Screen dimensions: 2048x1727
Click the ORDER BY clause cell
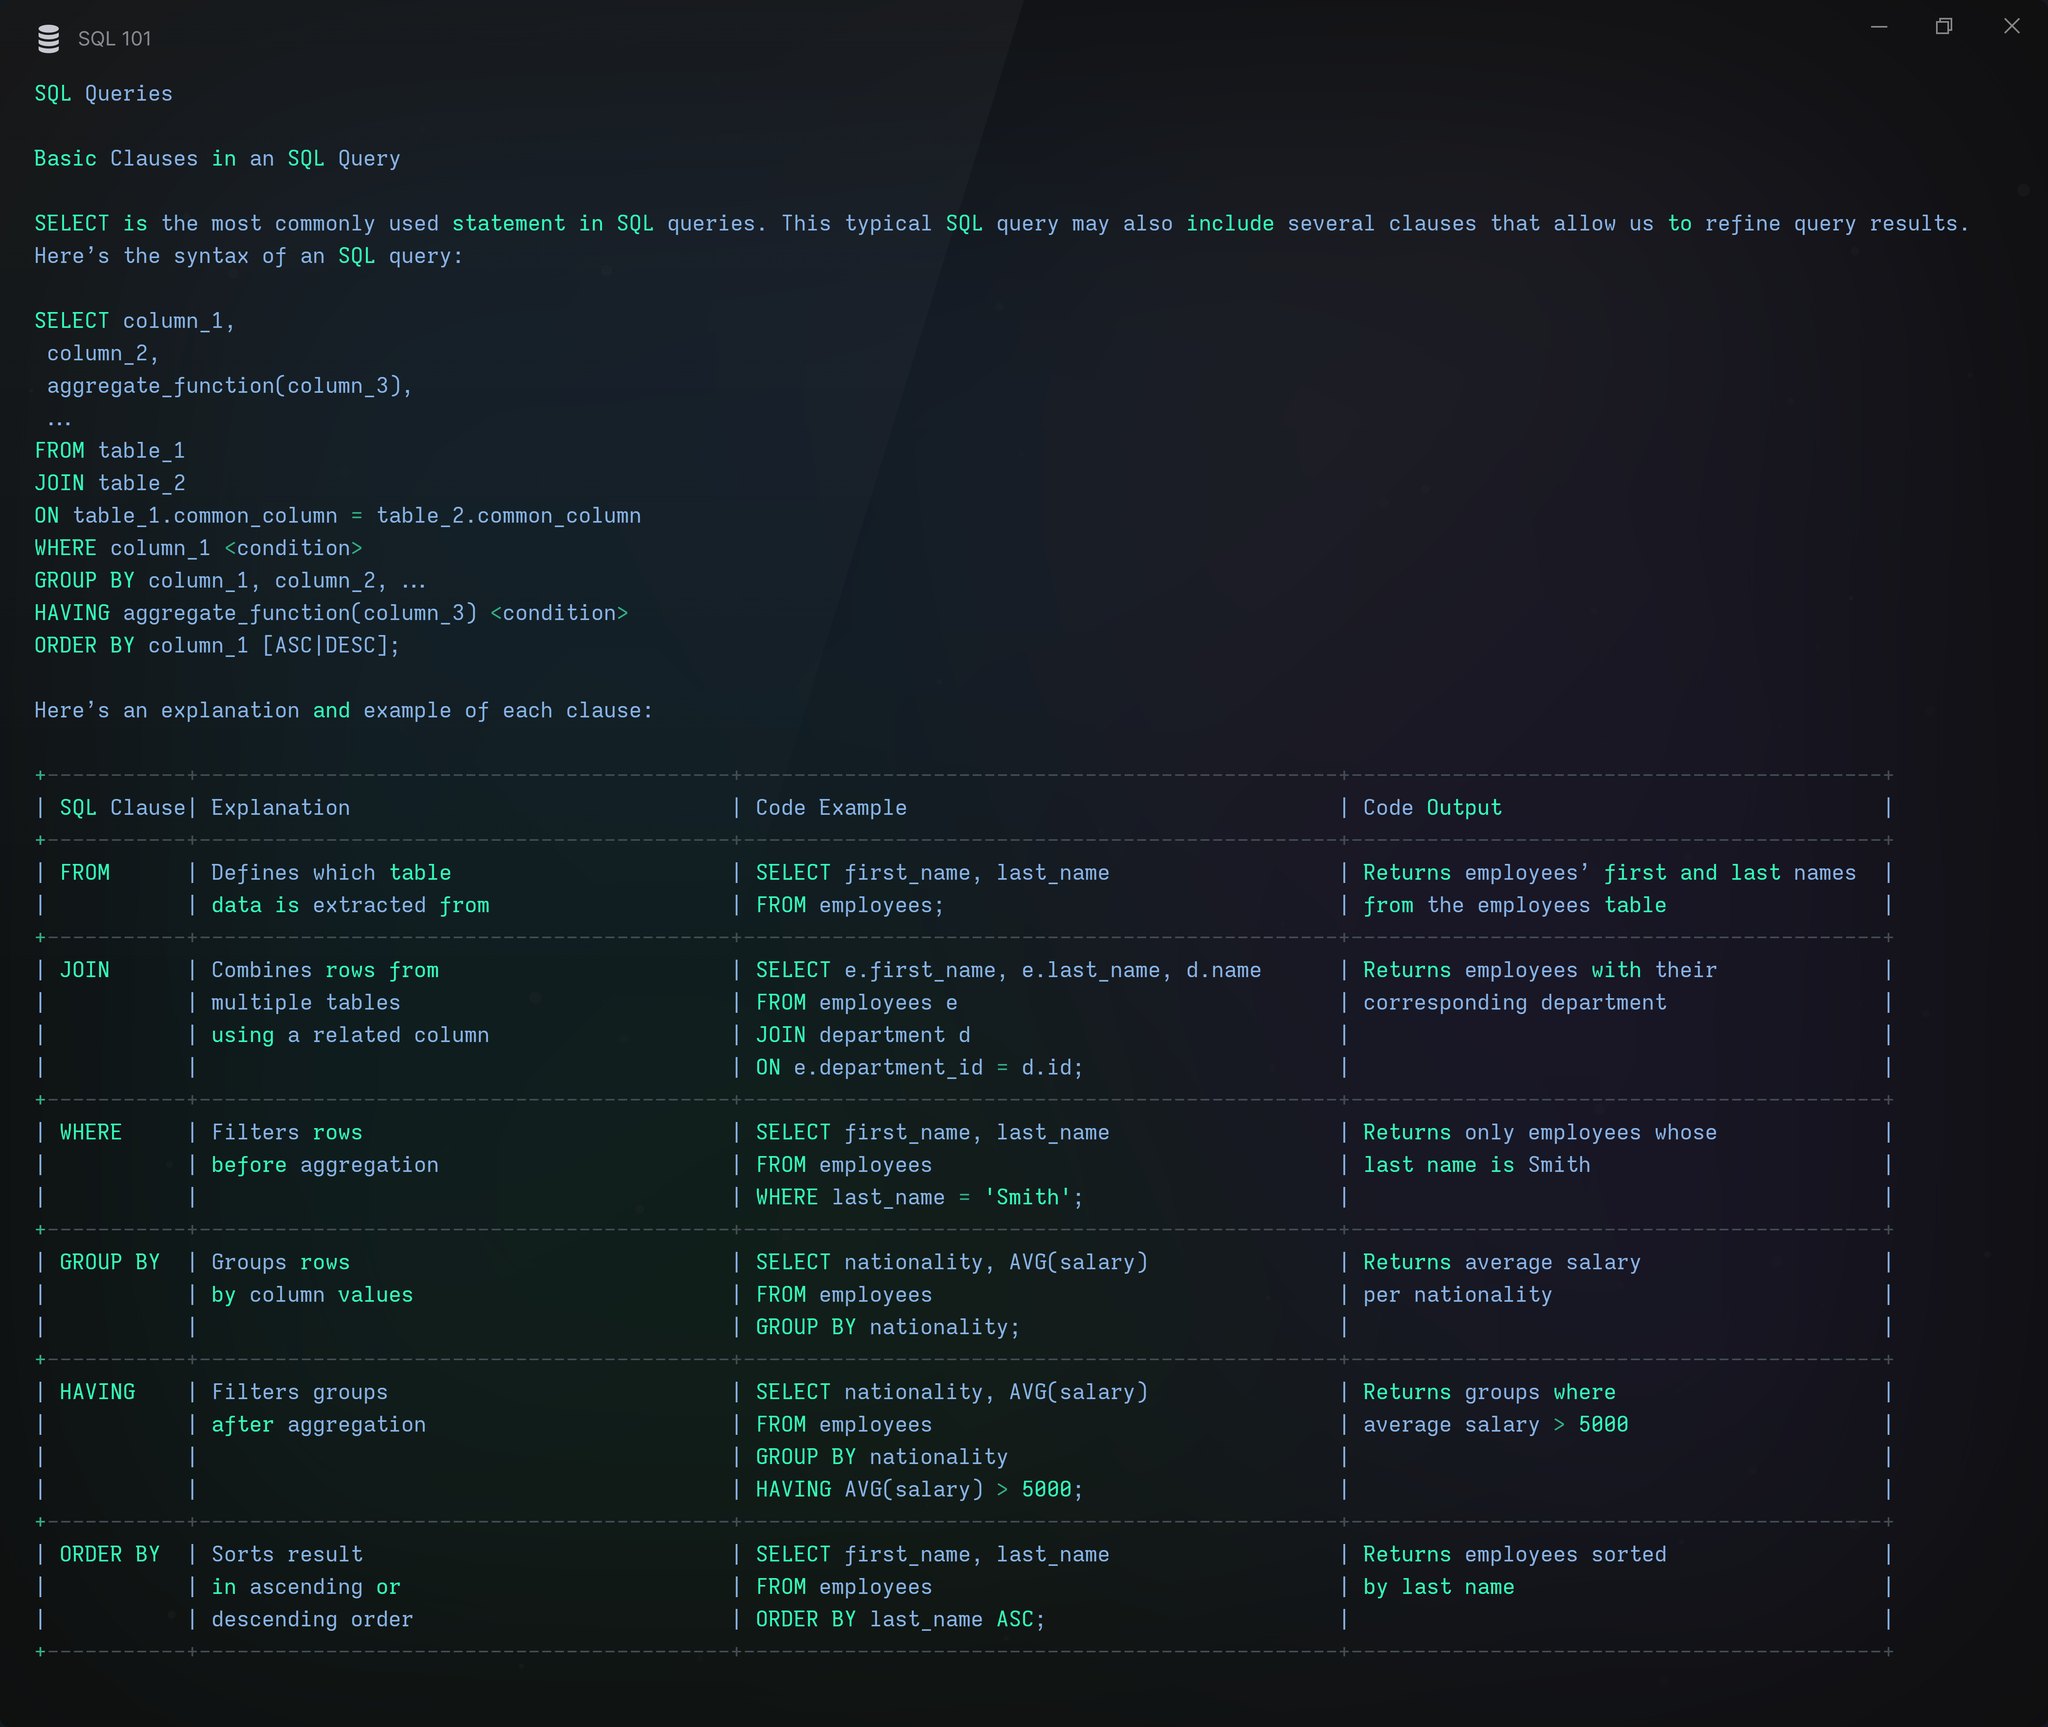(110, 1555)
